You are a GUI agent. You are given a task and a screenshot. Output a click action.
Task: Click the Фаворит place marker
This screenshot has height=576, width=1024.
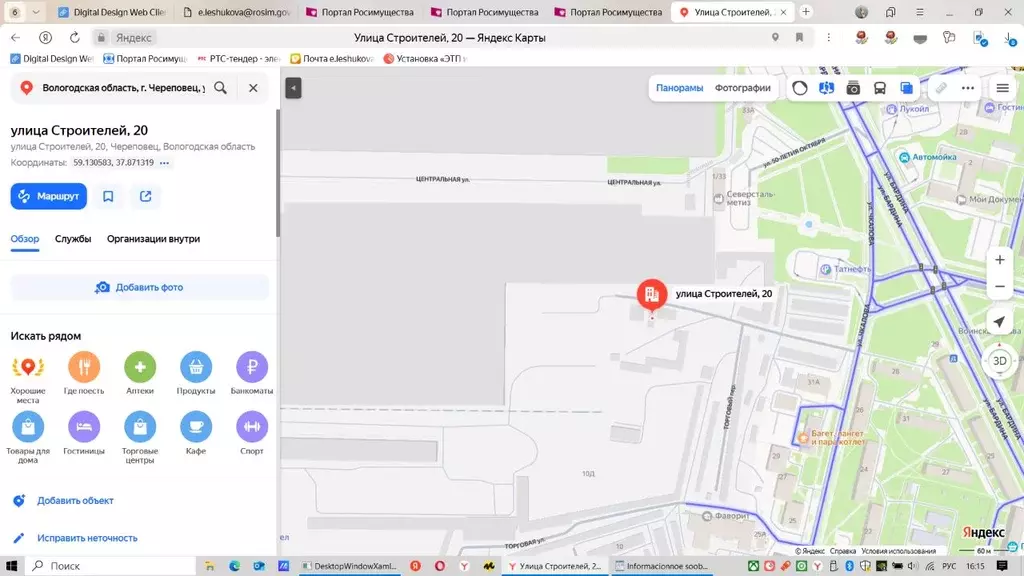725,516
